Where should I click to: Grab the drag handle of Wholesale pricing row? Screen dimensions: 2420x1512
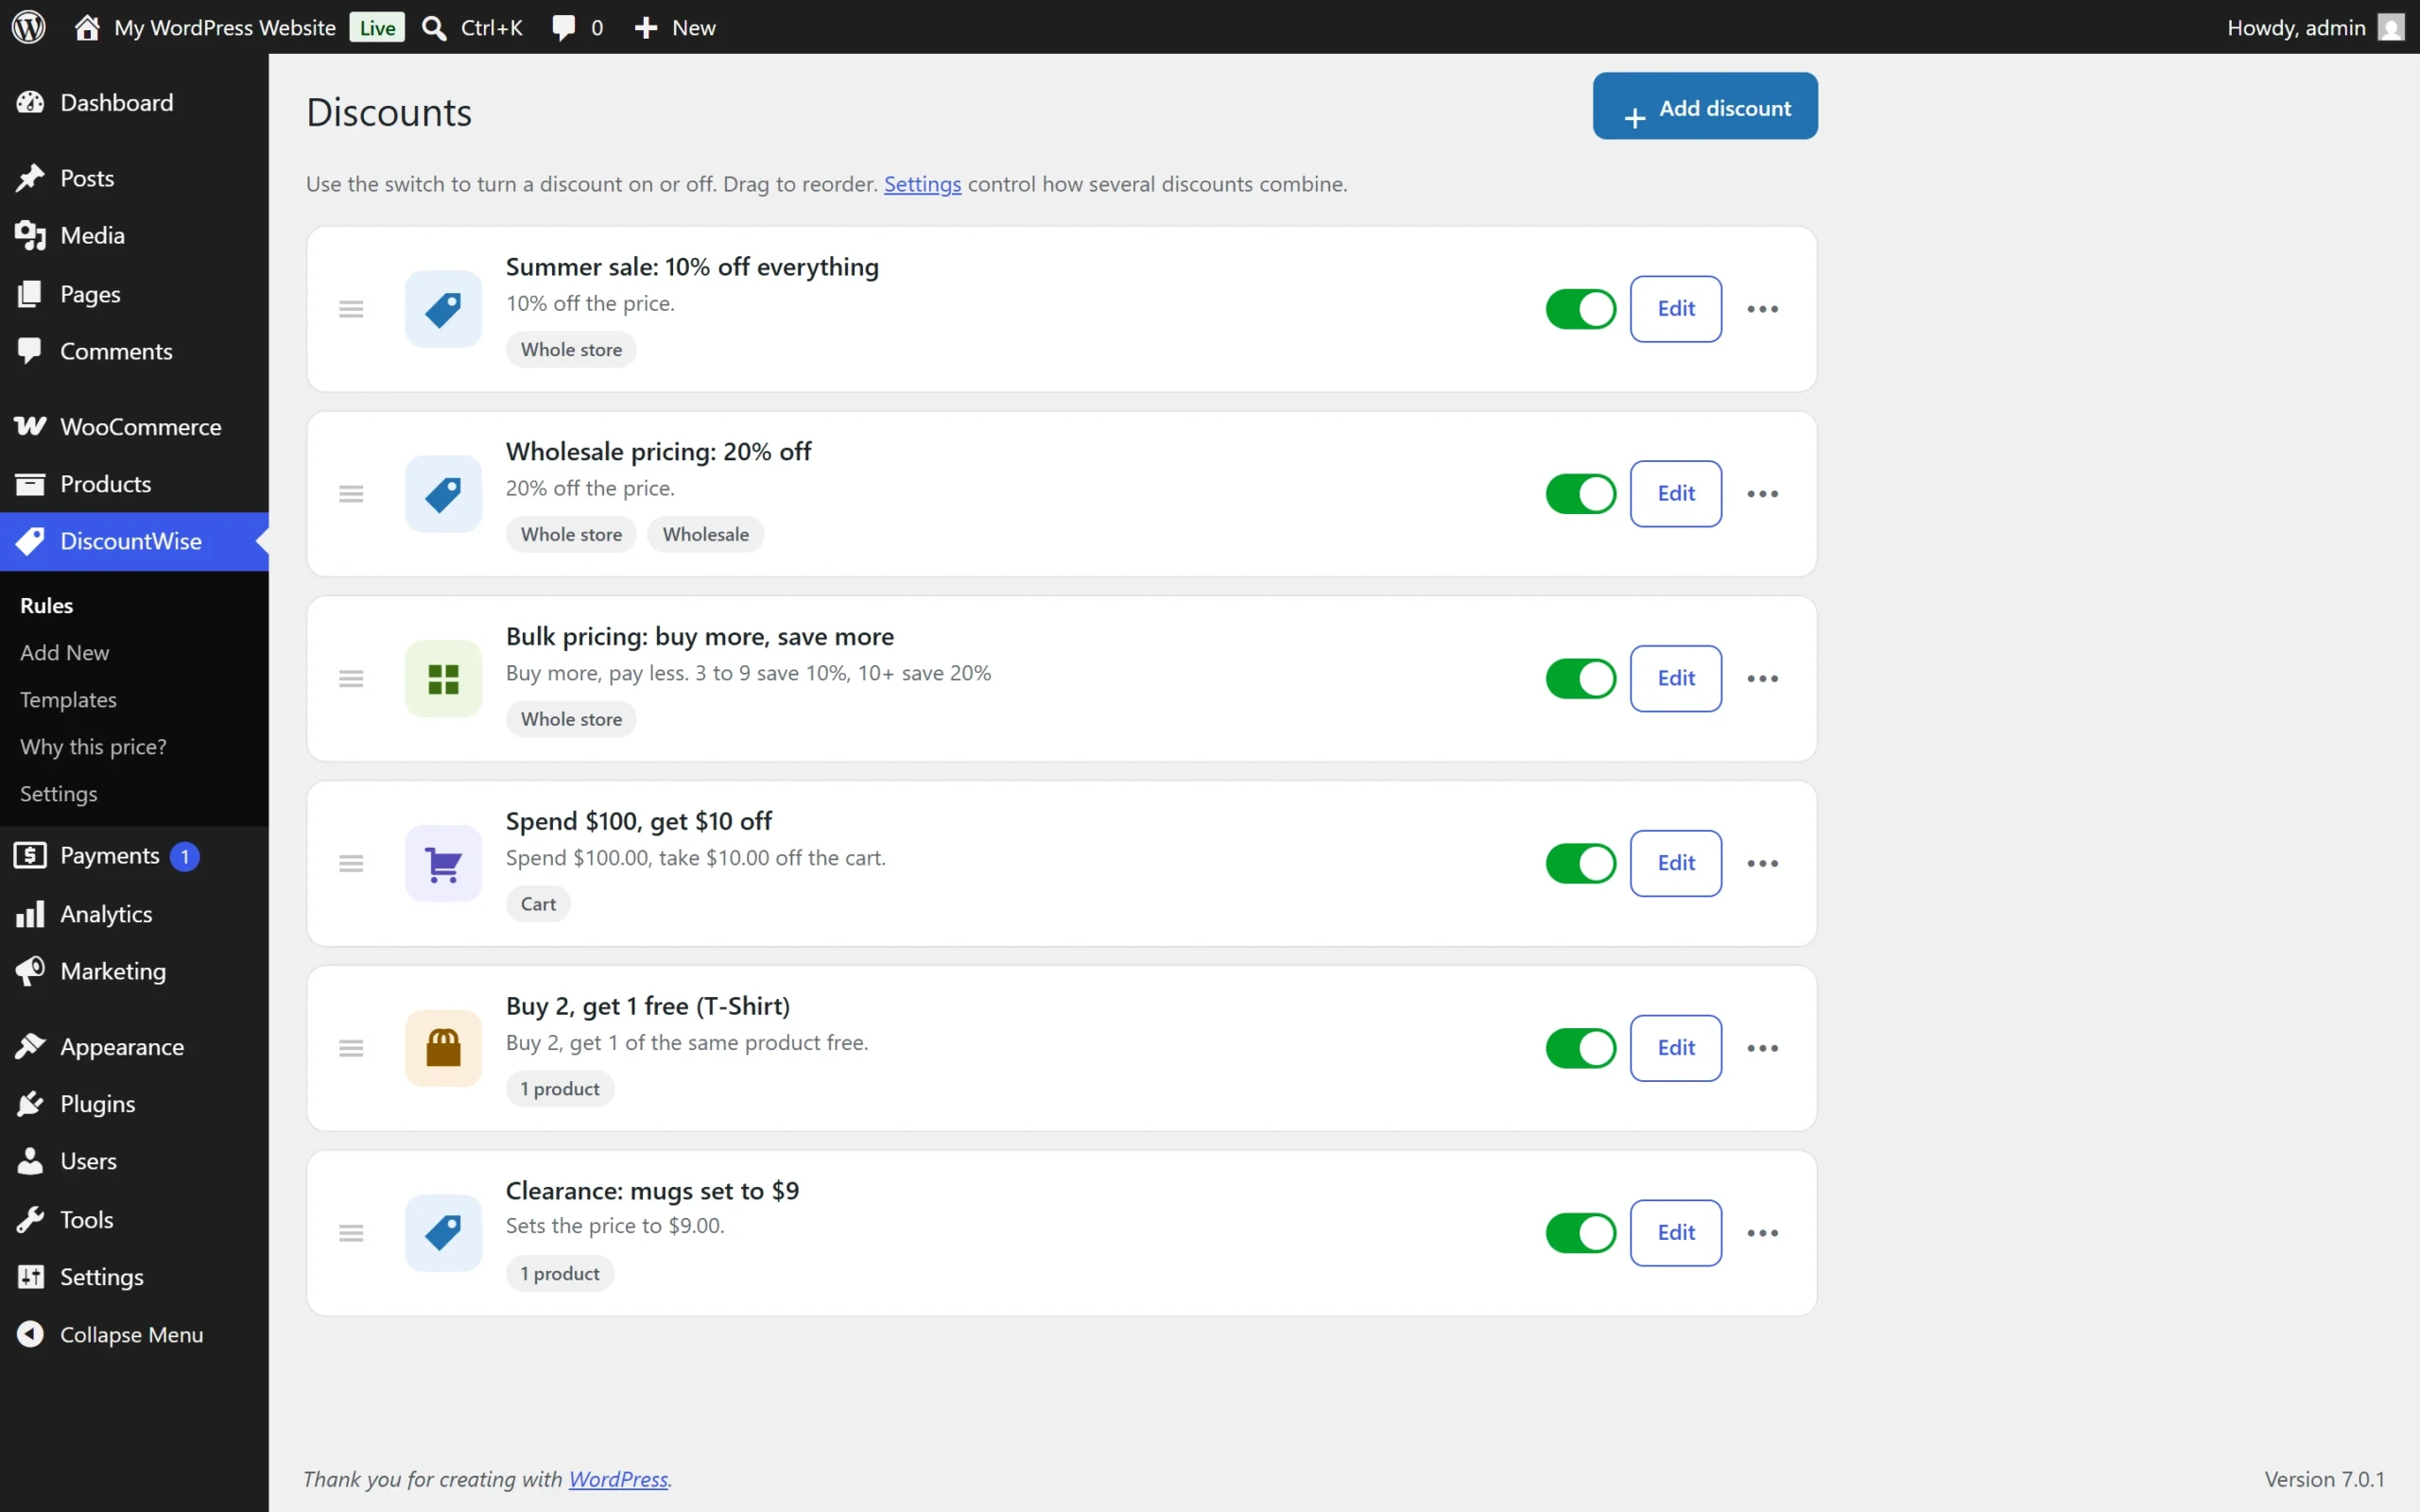pos(351,494)
